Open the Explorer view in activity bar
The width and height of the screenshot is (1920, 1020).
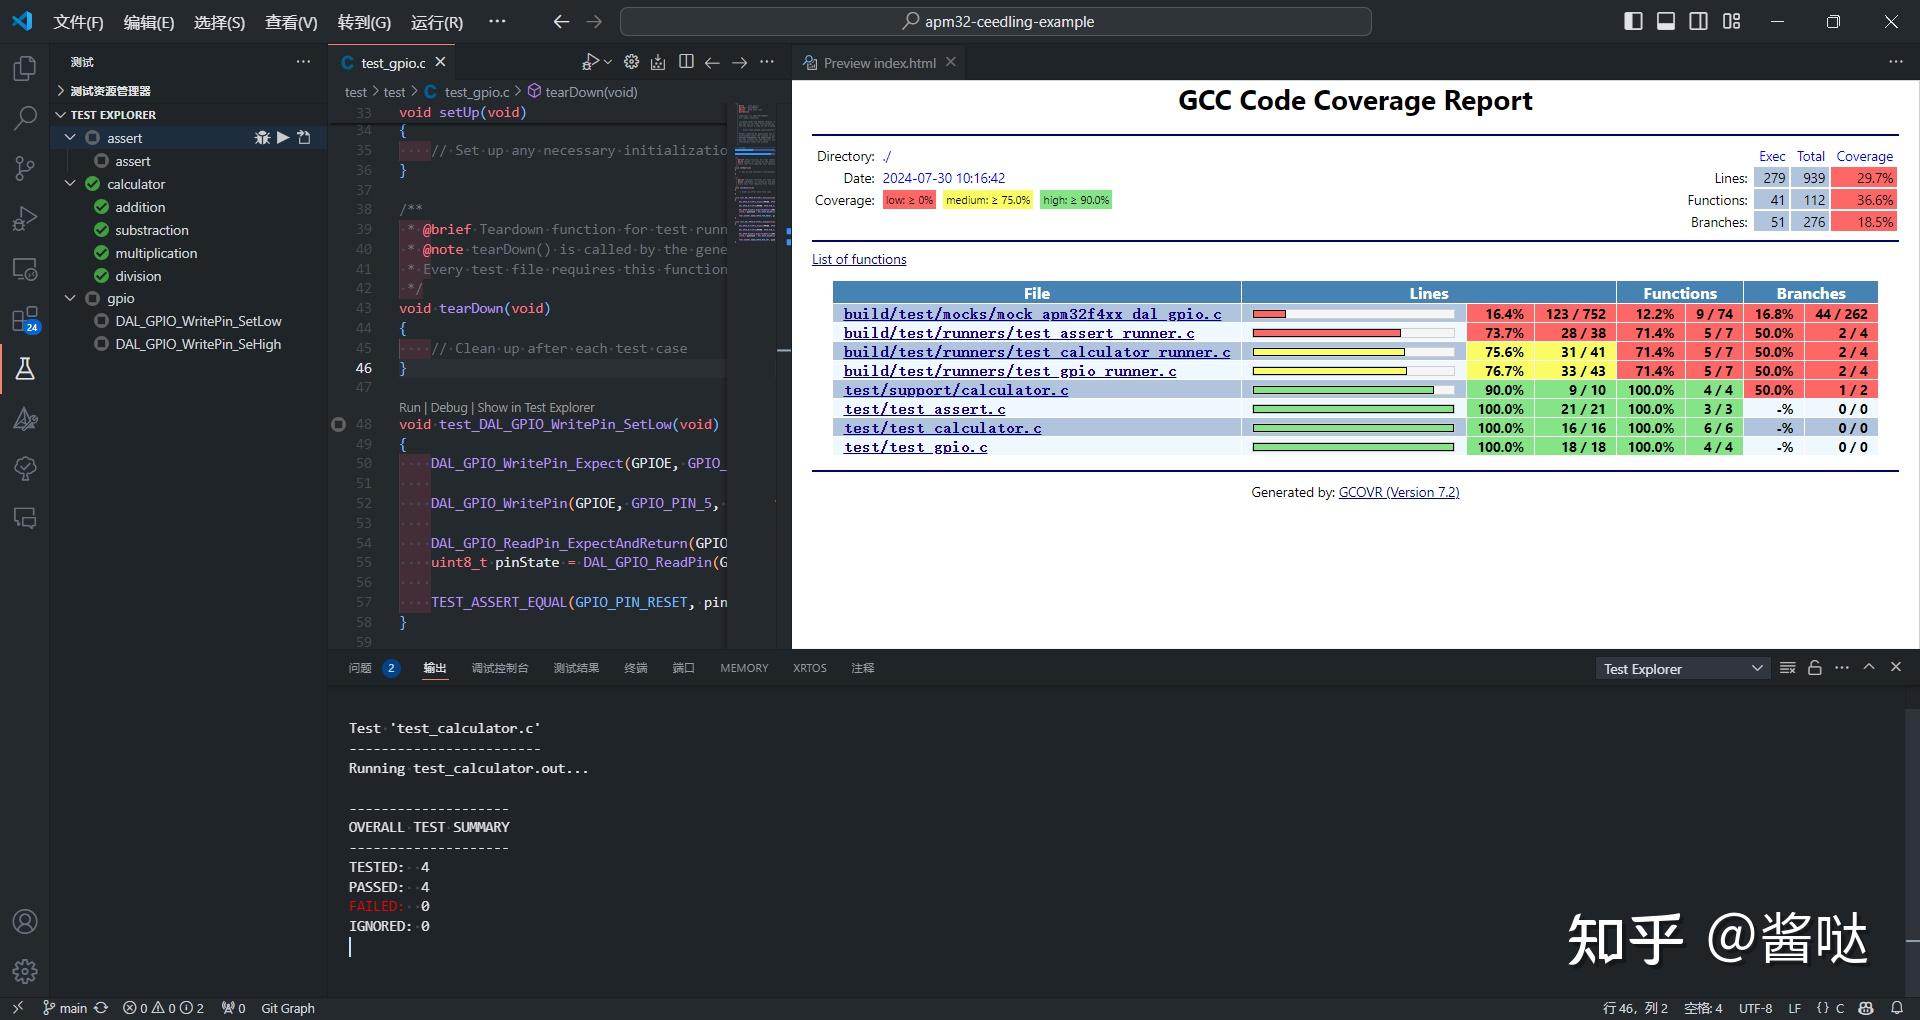tap(25, 68)
